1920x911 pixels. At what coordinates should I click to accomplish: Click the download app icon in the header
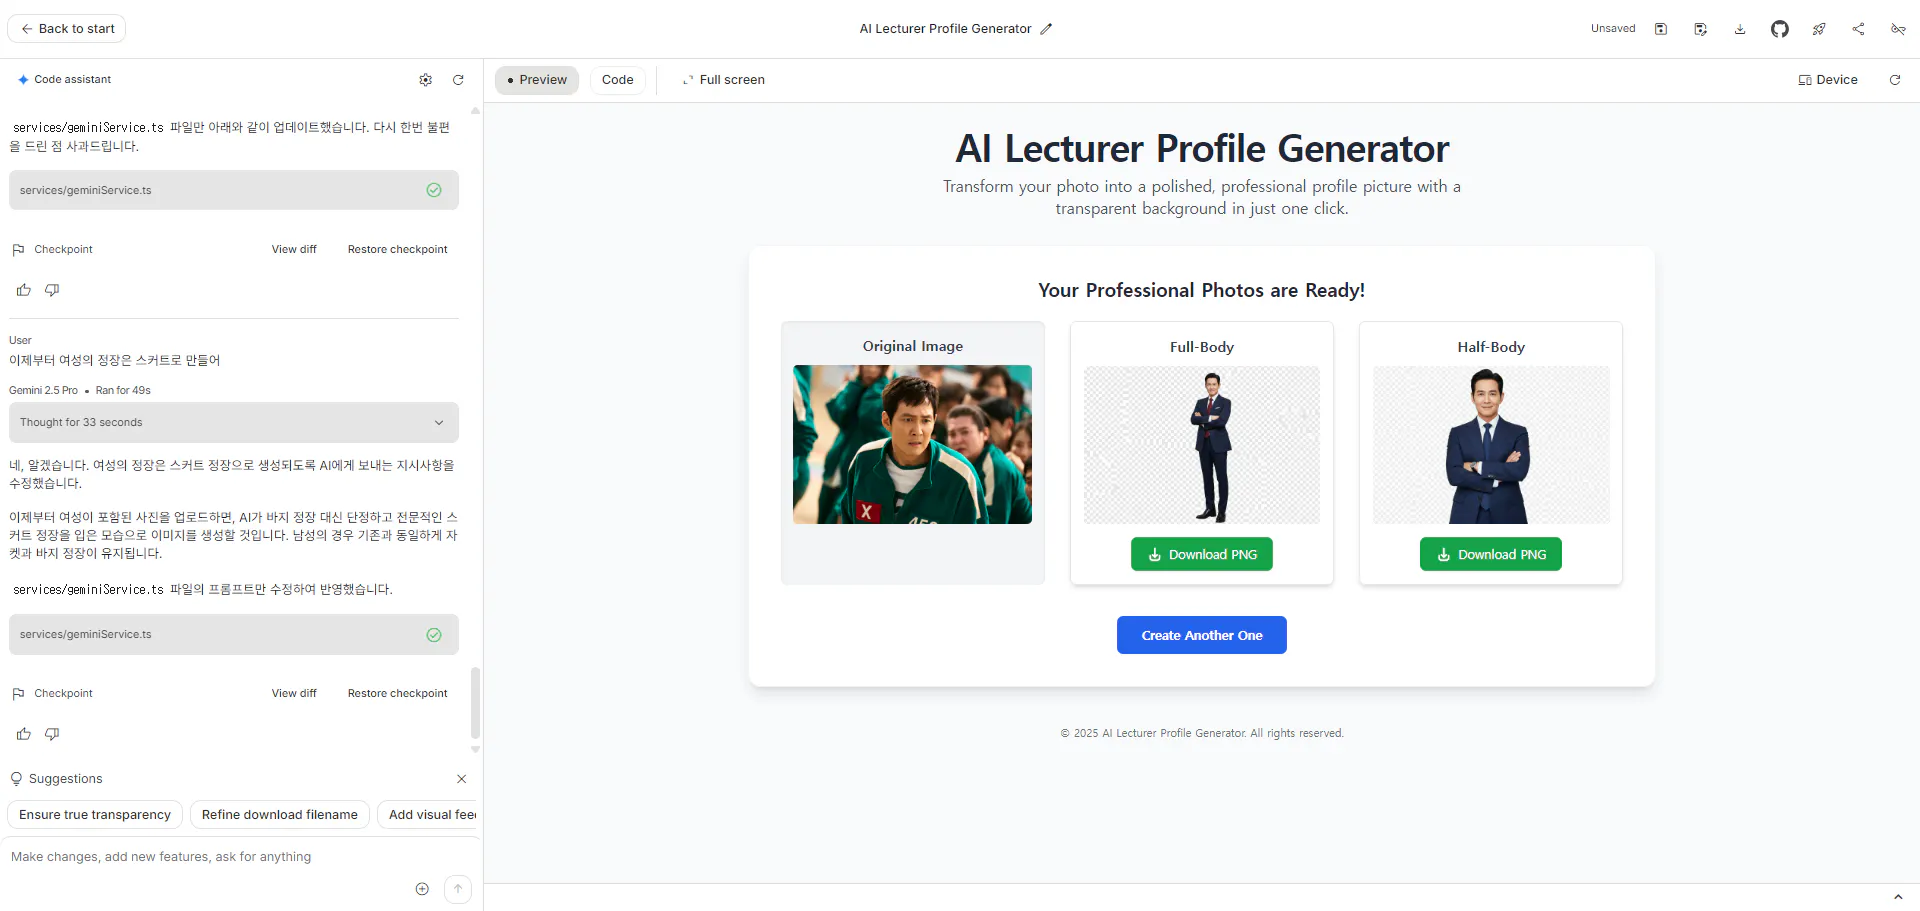coord(1740,29)
